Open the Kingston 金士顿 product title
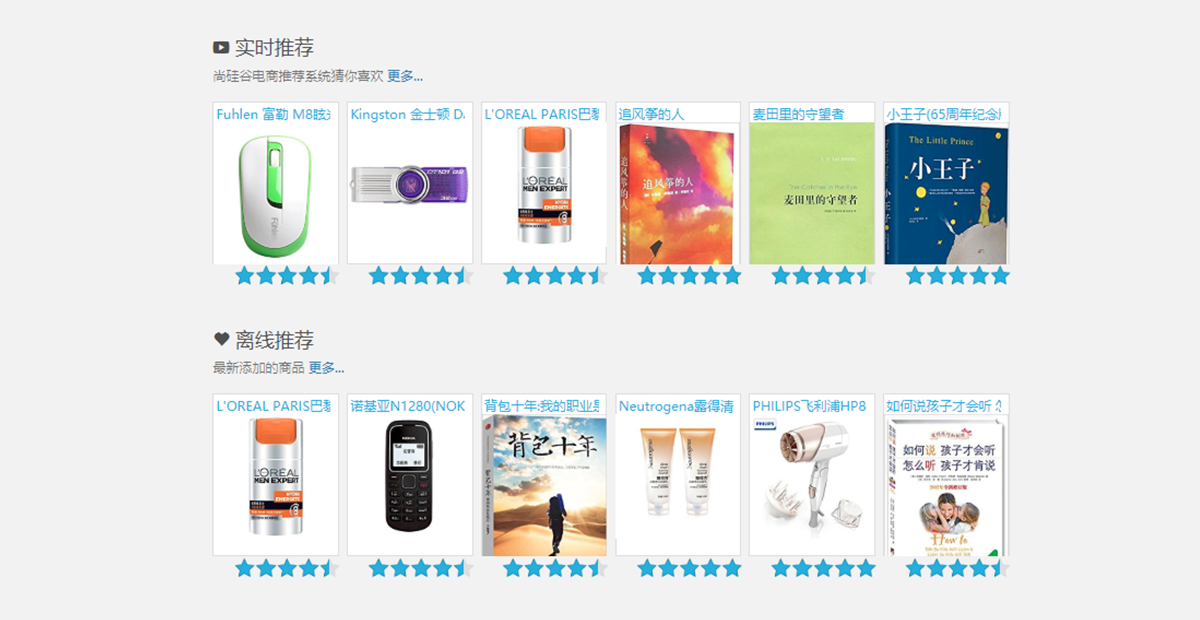1200x620 pixels. pyautogui.click(x=407, y=114)
